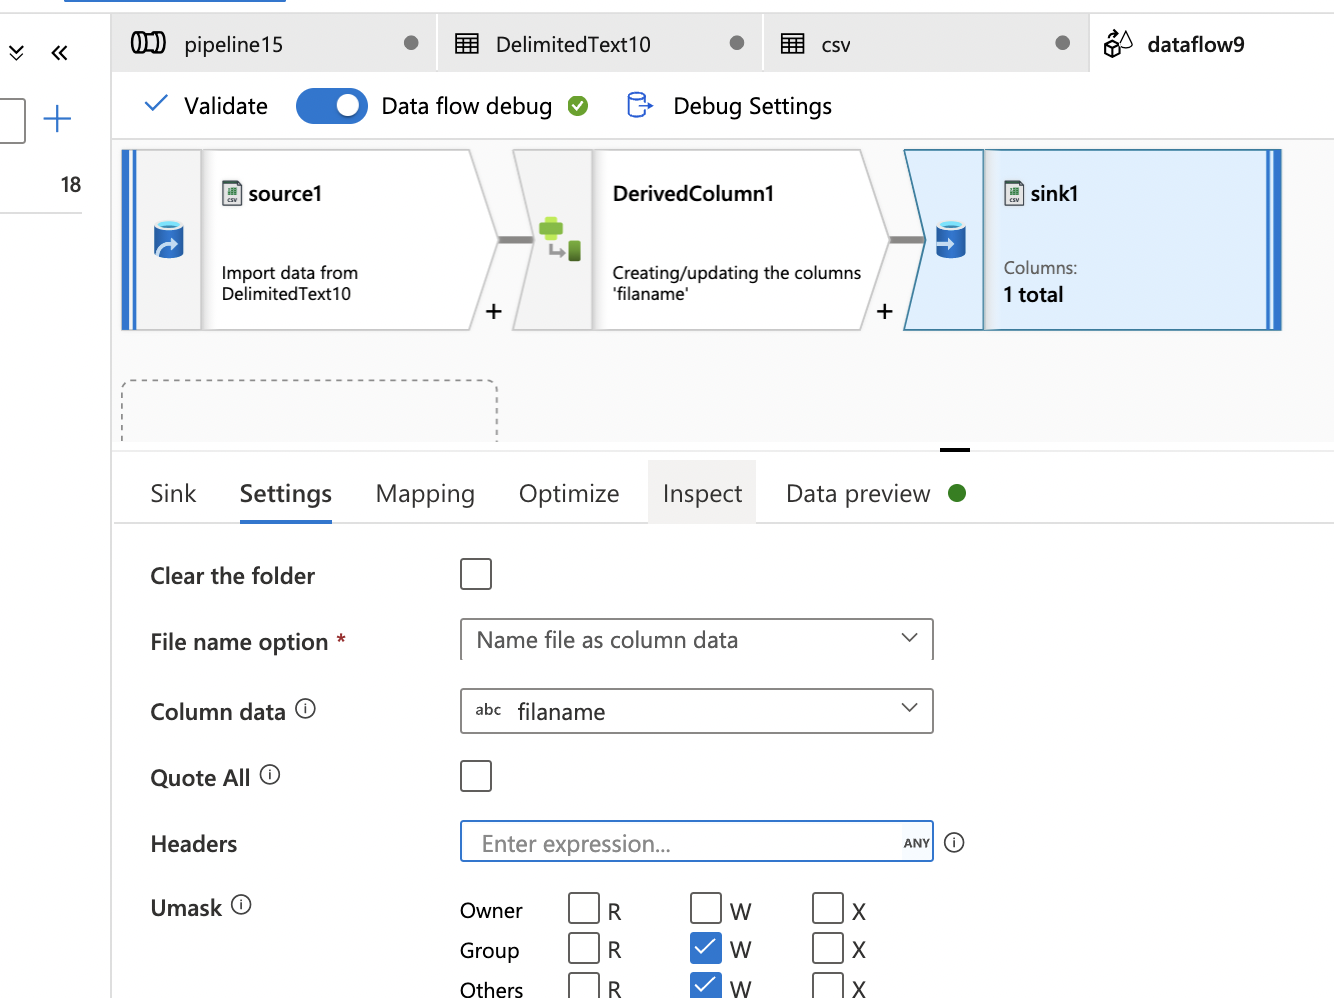
Task: Check Owner X umask checkbox
Action: click(828, 908)
